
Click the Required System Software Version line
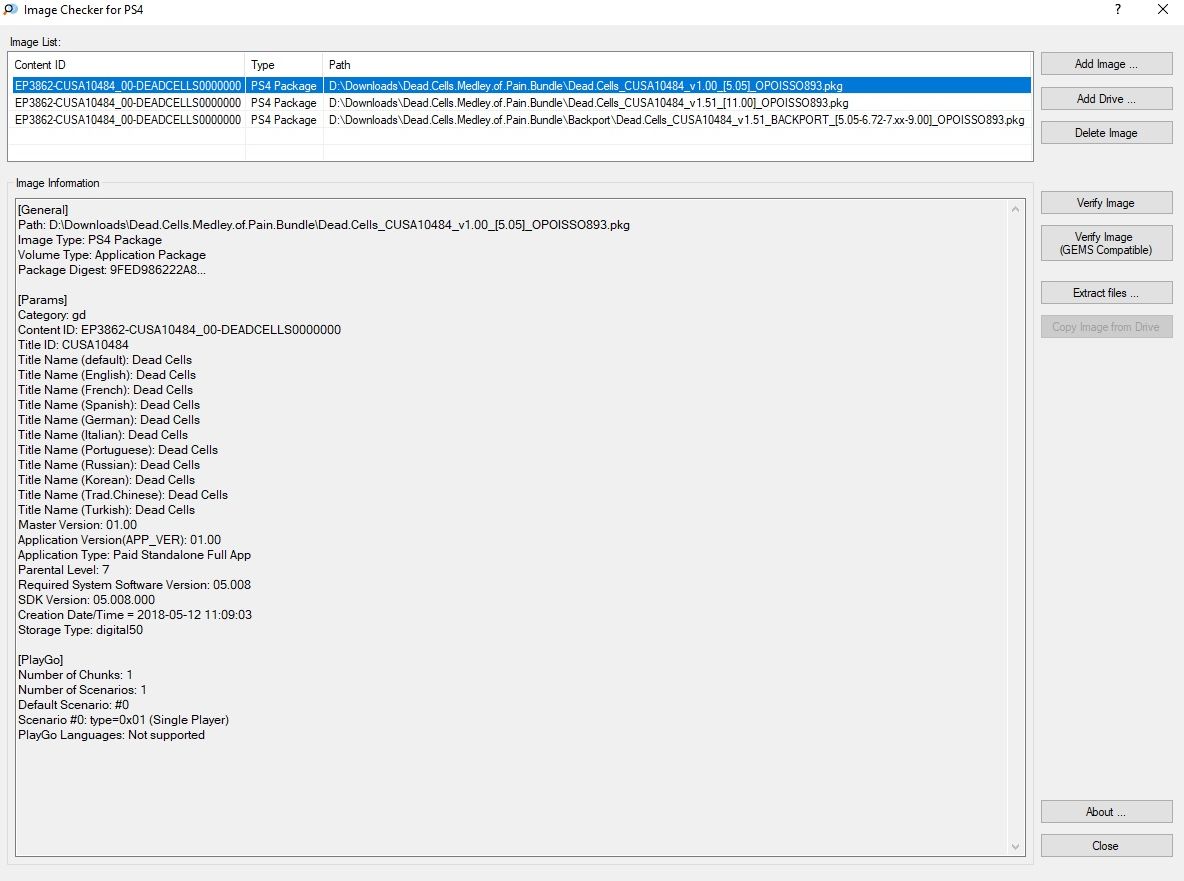click(134, 585)
